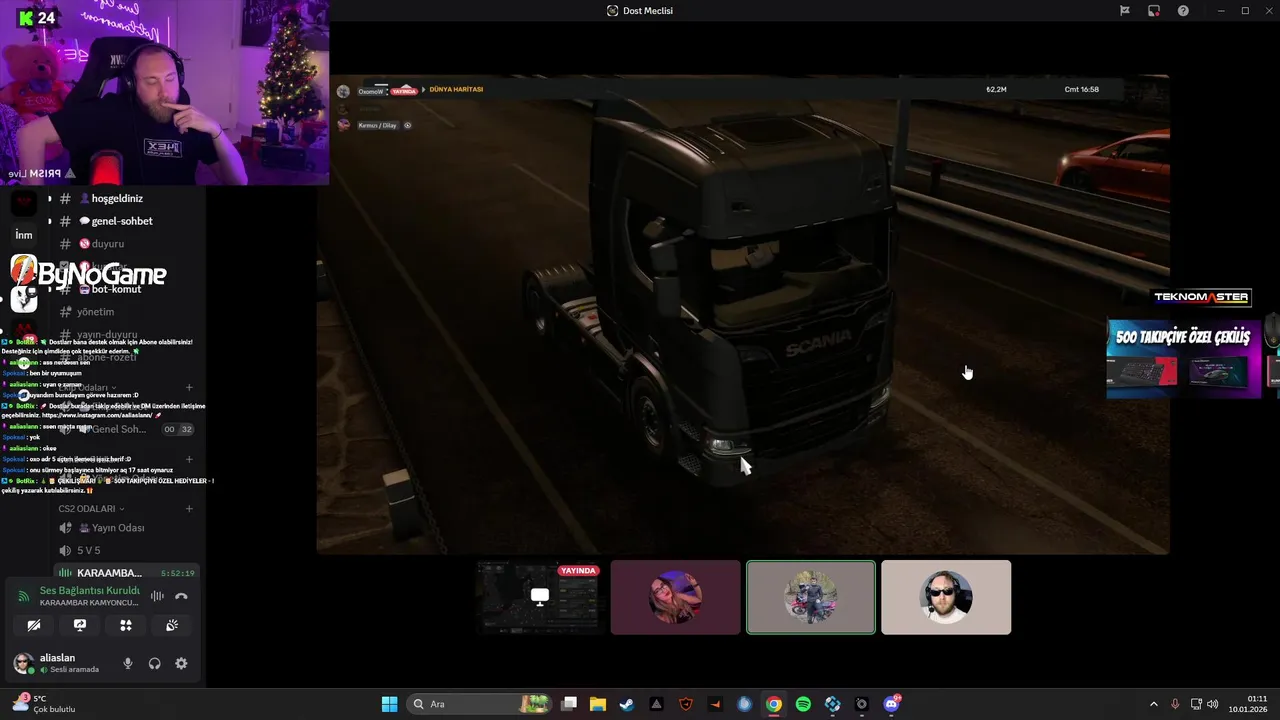Open Brave browser from taskbar

[685, 704]
